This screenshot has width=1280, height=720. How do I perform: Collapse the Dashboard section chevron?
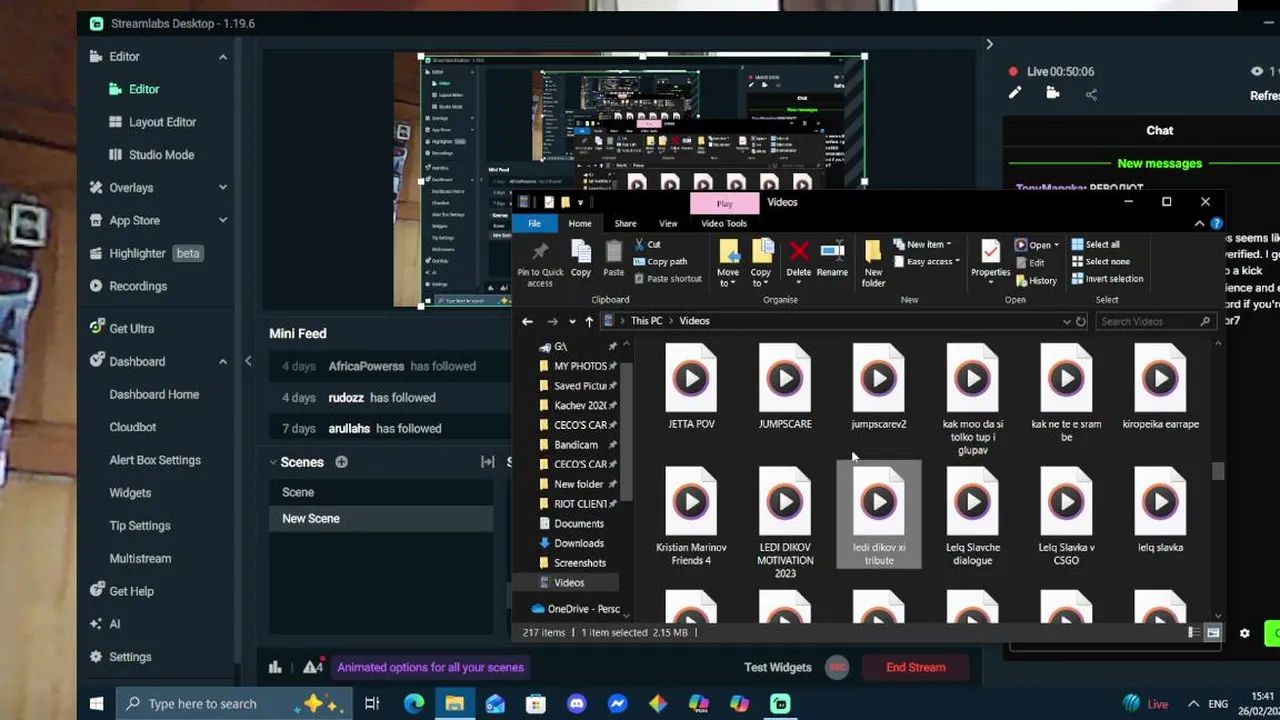(222, 362)
